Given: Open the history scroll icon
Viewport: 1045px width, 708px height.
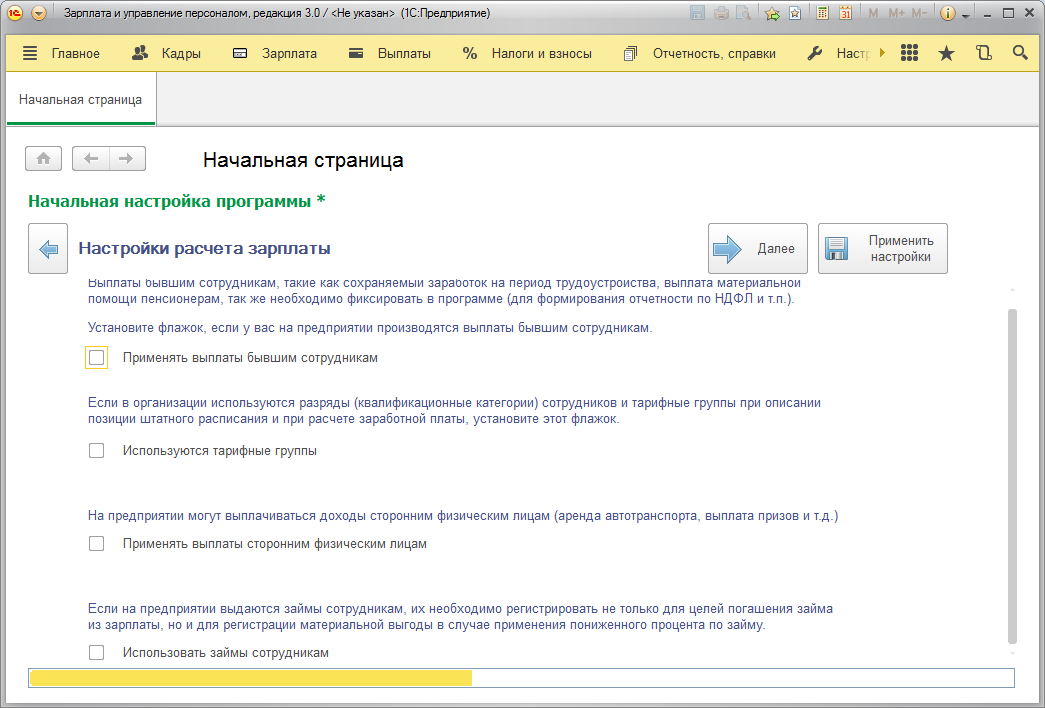Looking at the screenshot, I should click(x=983, y=53).
